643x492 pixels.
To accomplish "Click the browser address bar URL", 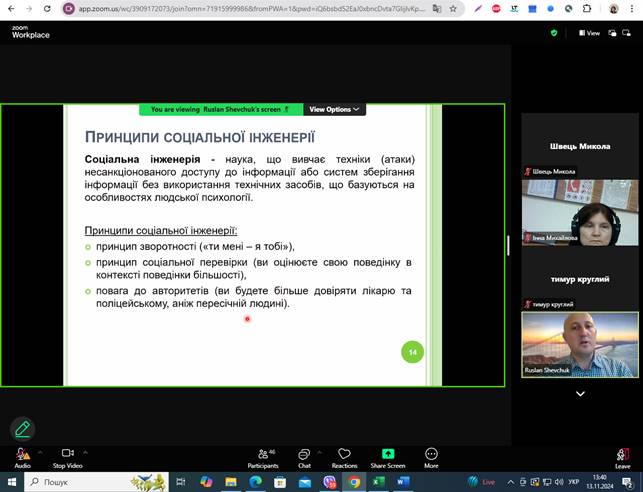I will 250,8.
